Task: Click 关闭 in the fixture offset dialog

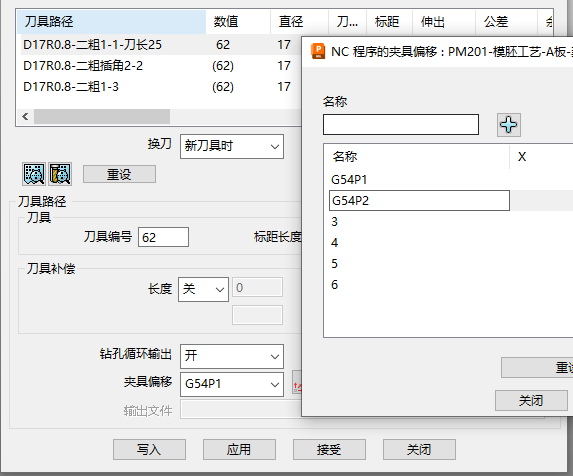Action: (x=531, y=400)
